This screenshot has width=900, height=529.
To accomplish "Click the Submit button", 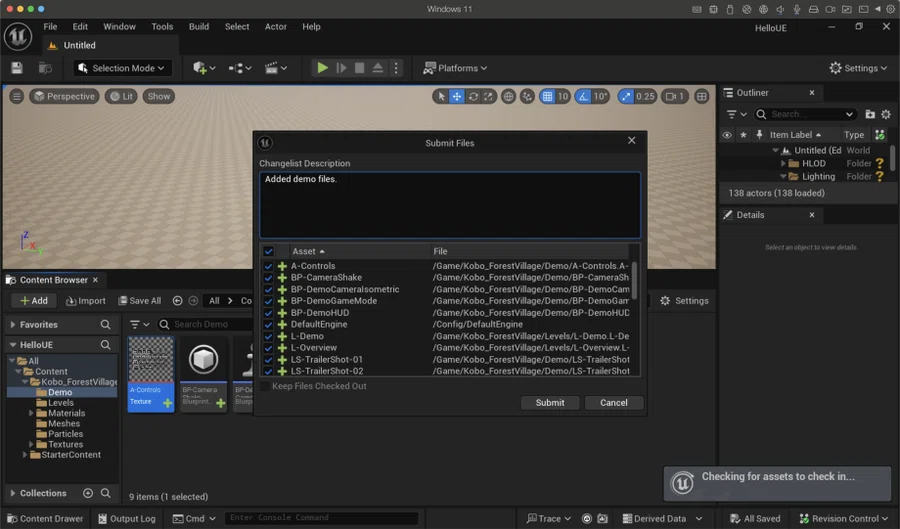I will 550,403.
